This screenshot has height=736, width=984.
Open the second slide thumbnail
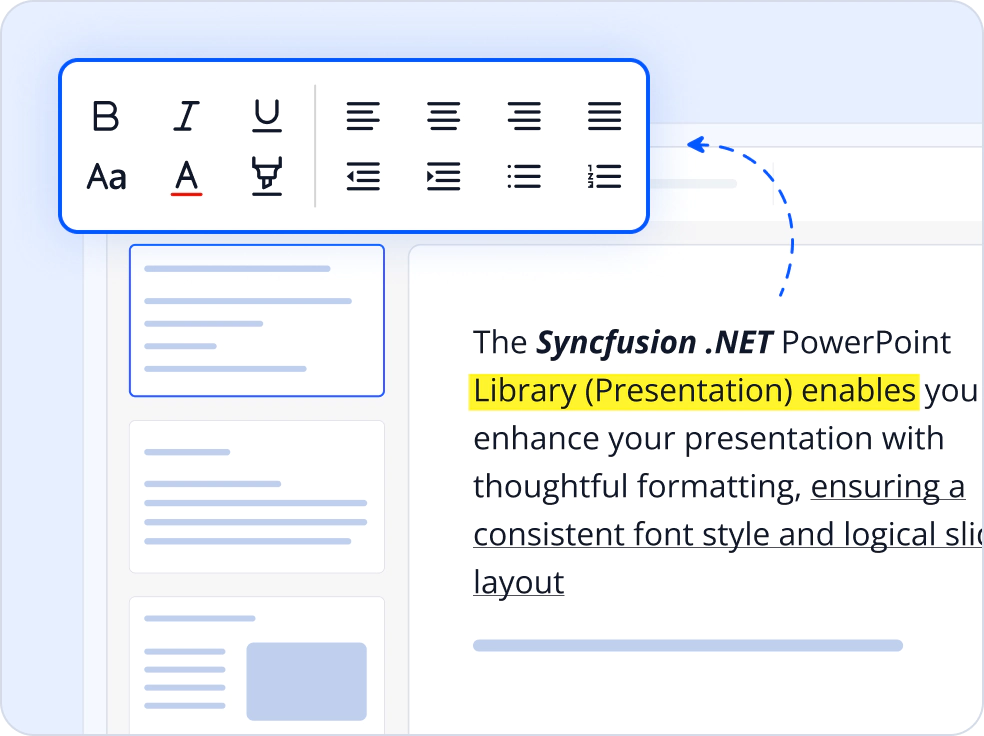pos(257,497)
